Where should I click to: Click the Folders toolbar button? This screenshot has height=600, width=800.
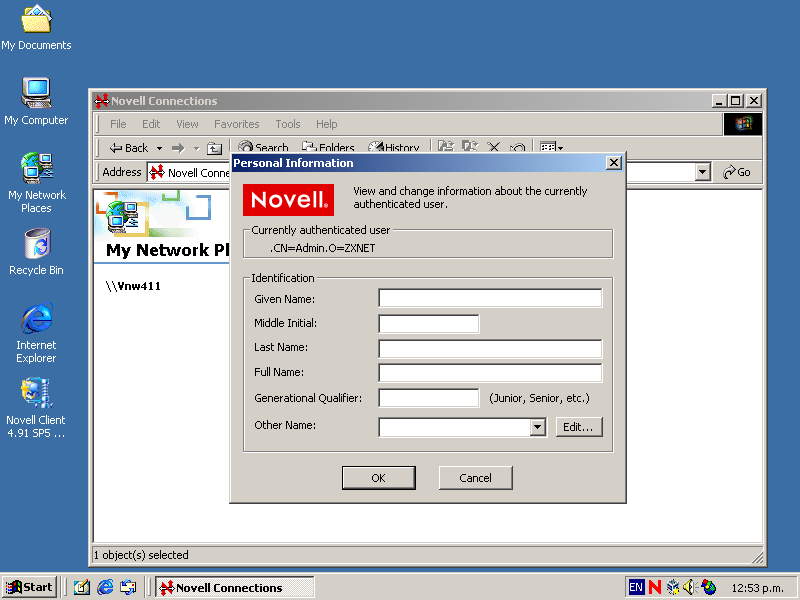[x=328, y=148]
